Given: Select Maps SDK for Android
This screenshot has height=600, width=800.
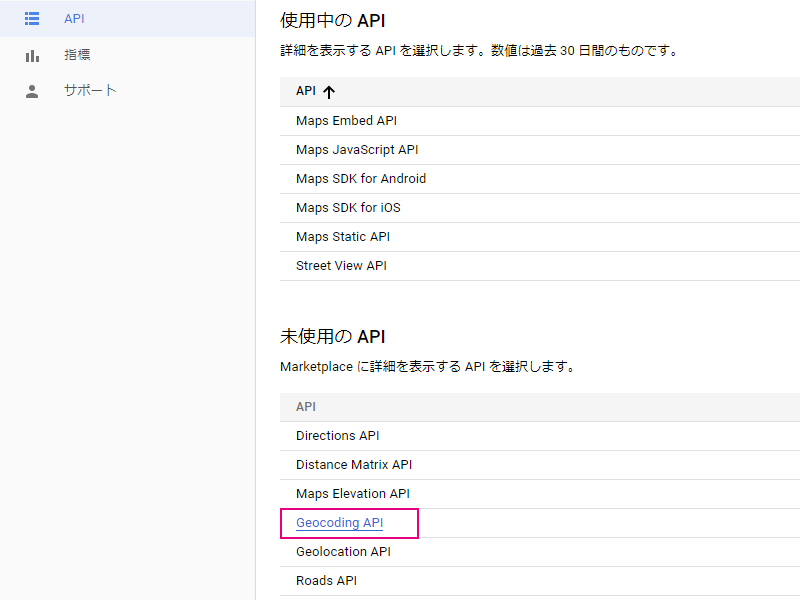Looking at the screenshot, I should pos(360,178).
